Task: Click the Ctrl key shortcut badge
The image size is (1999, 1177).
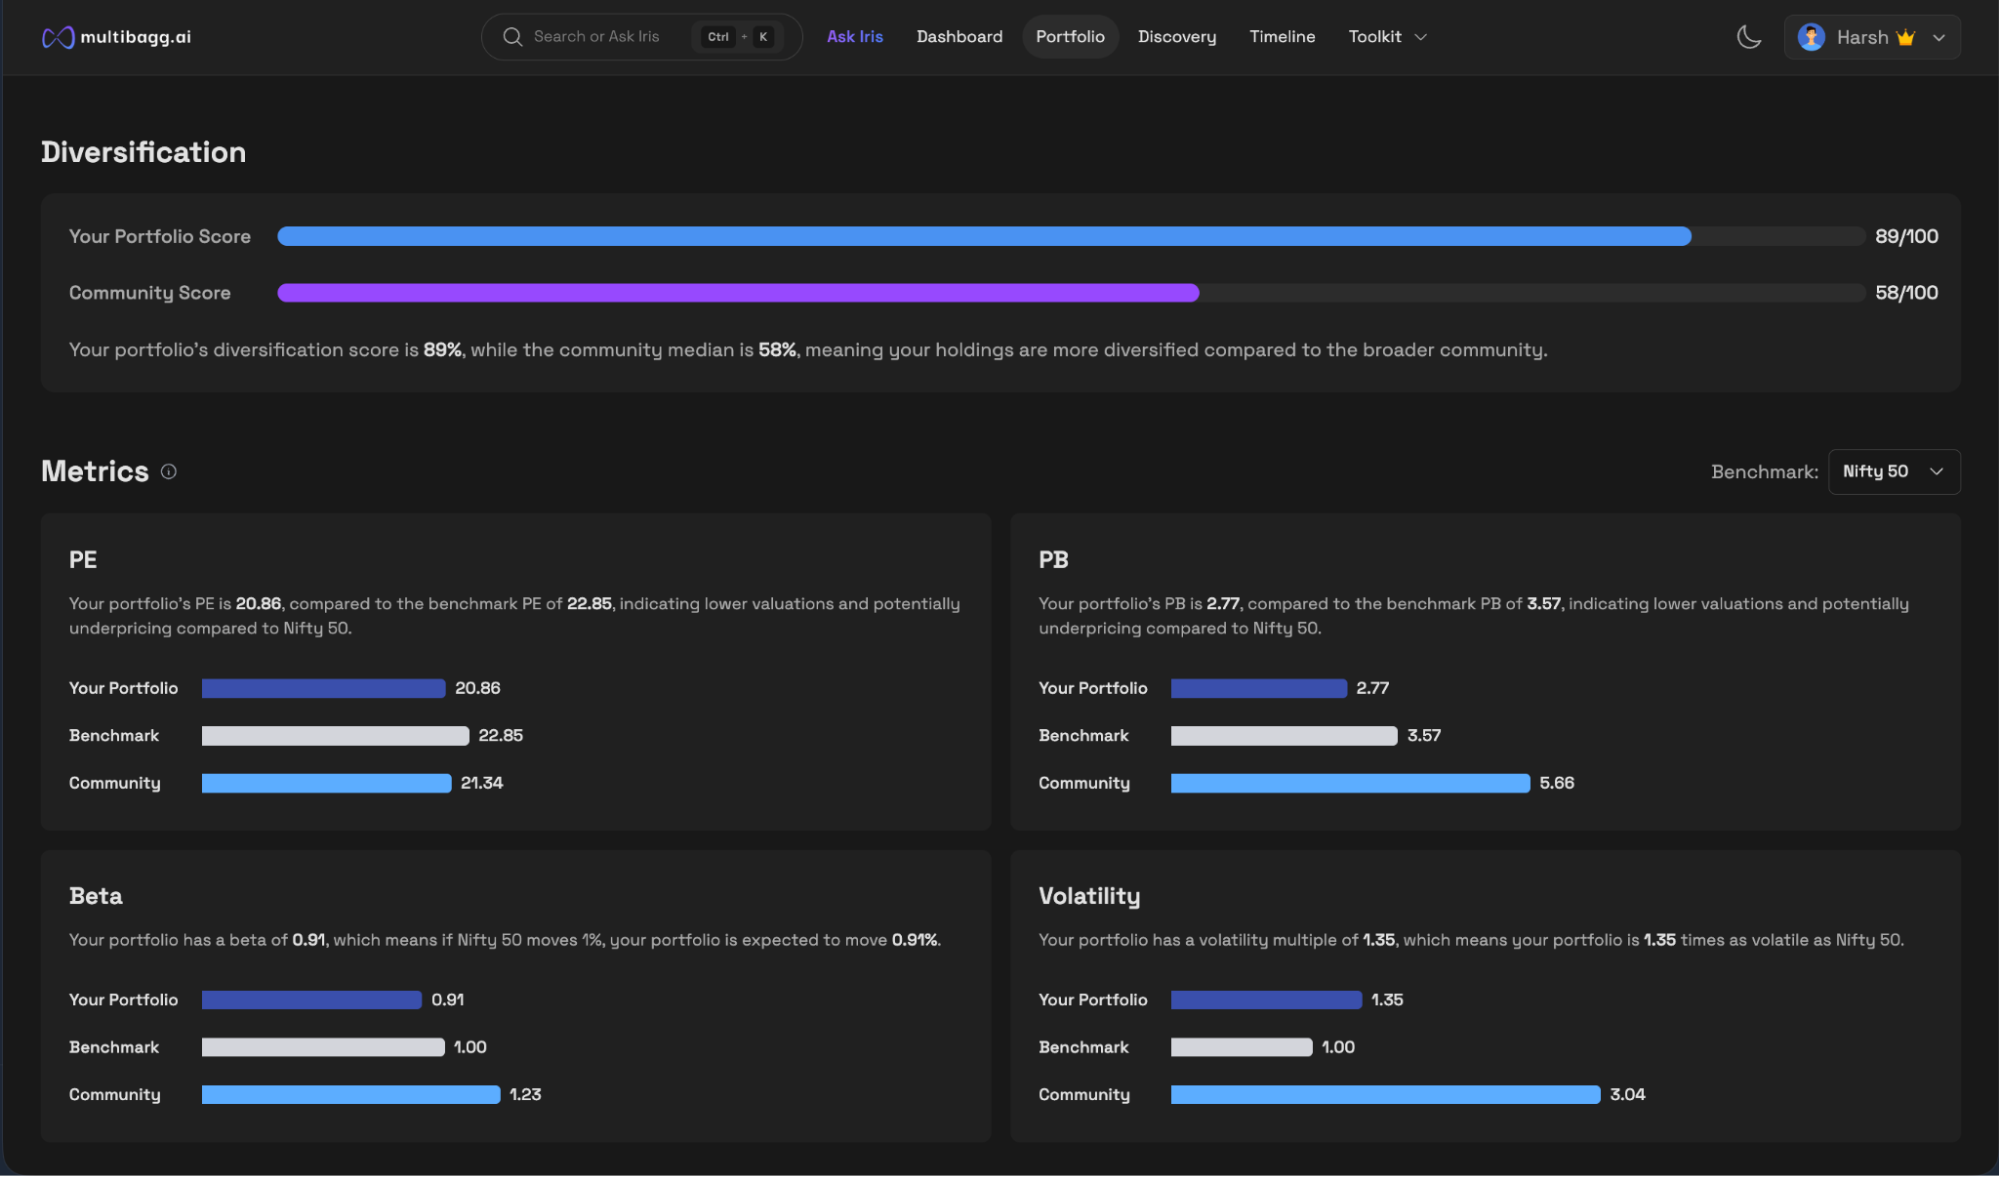Action: click(718, 37)
